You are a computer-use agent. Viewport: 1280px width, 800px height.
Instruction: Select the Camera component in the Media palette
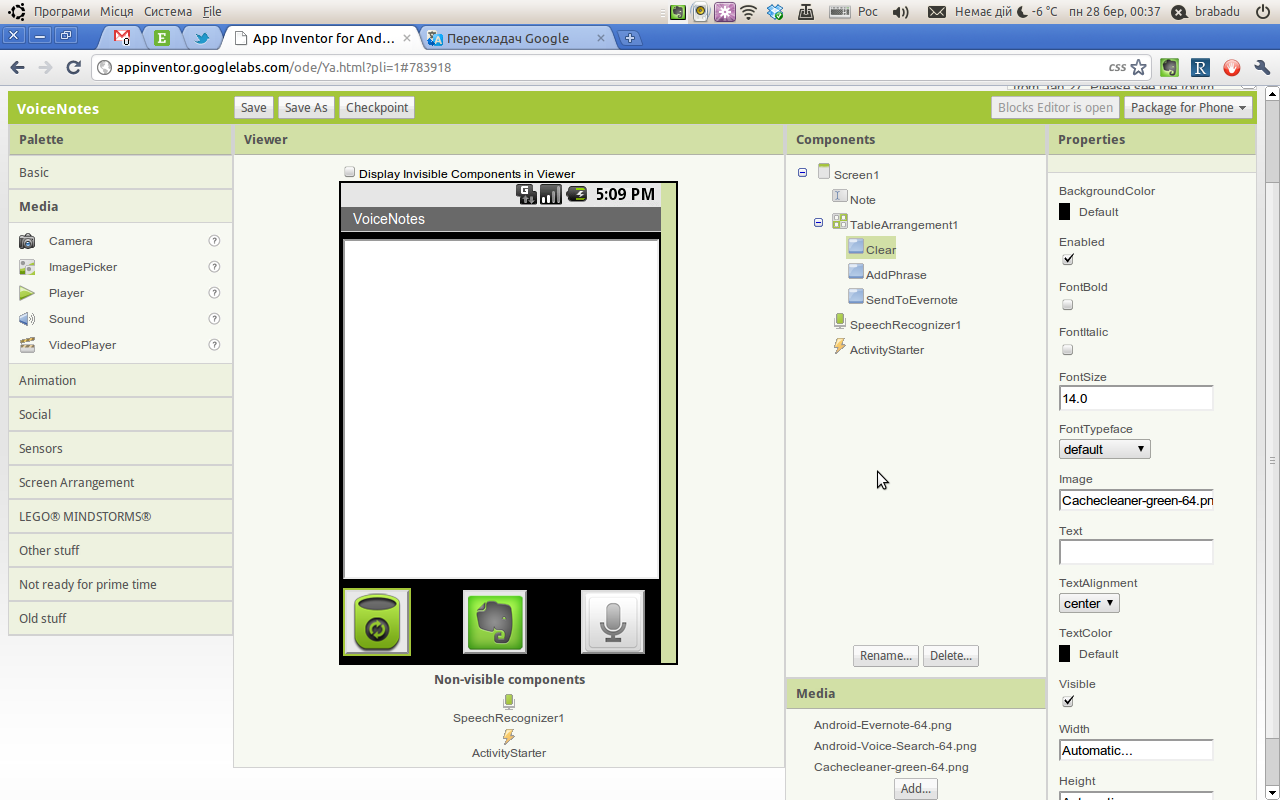pyautogui.click(x=70, y=240)
